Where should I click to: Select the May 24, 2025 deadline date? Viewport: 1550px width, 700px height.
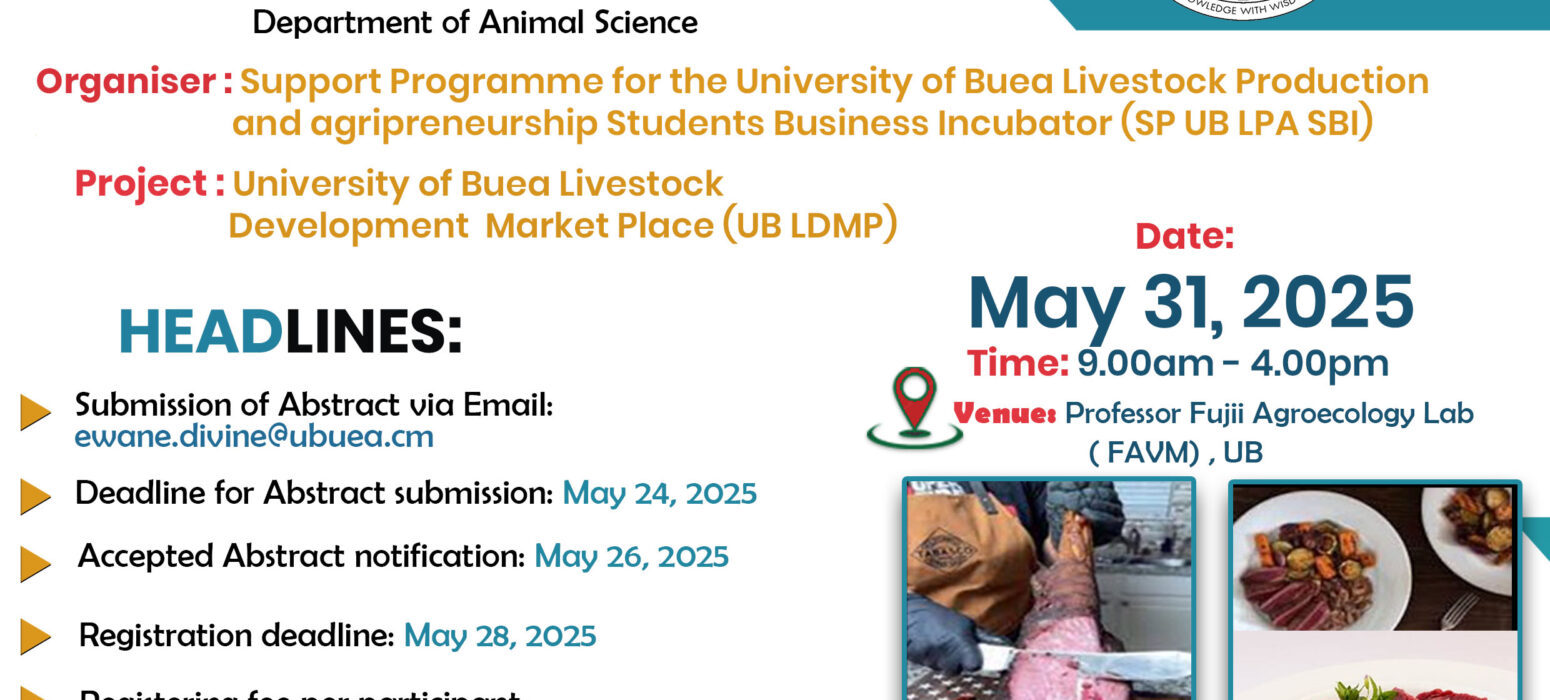tap(660, 493)
